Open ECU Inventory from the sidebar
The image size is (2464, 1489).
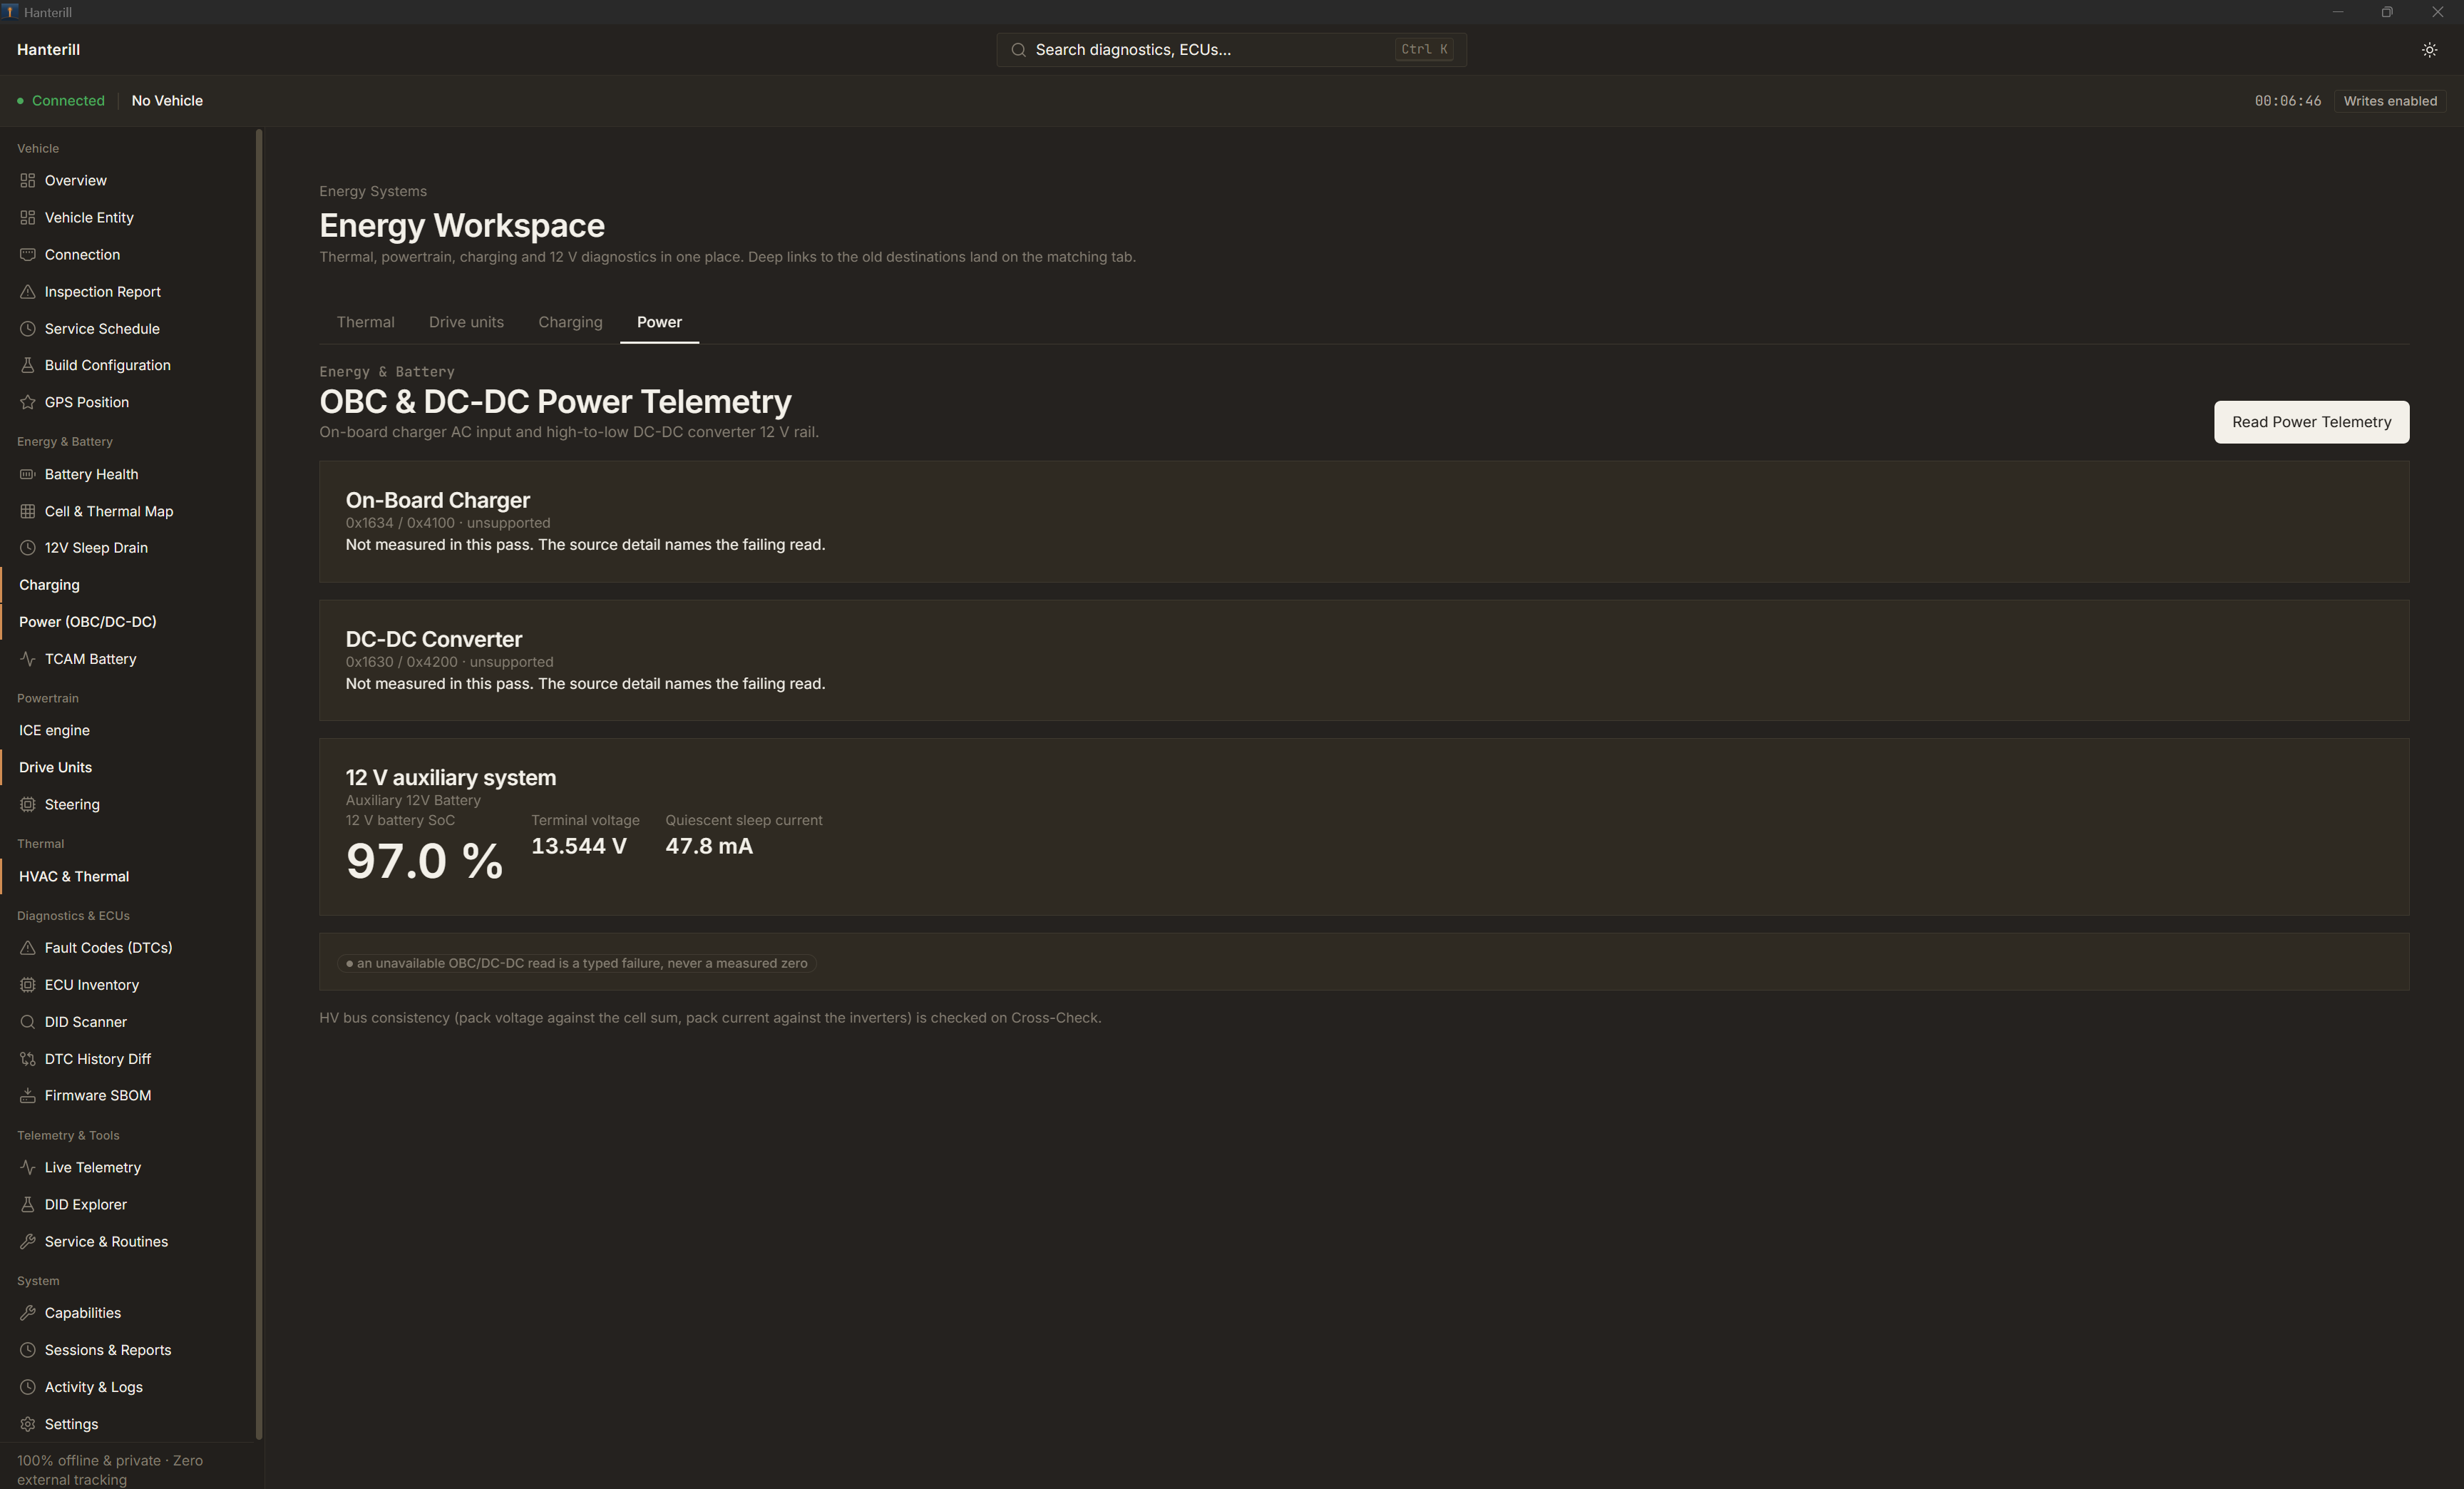click(x=128, y=985)
